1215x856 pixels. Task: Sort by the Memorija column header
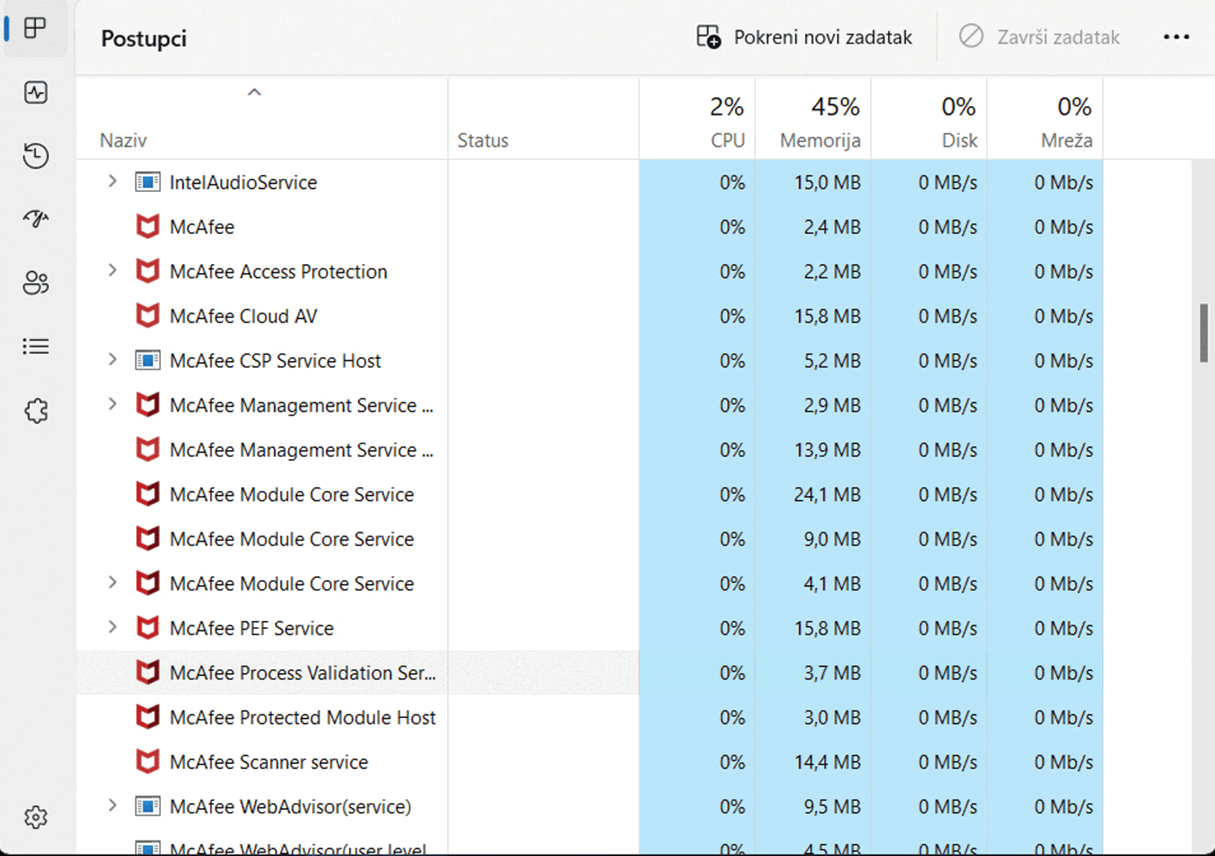click(x=820, y=140)
